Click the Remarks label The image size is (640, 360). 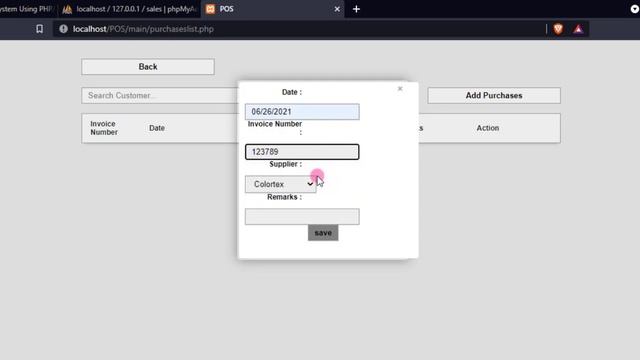pos(284,197)
